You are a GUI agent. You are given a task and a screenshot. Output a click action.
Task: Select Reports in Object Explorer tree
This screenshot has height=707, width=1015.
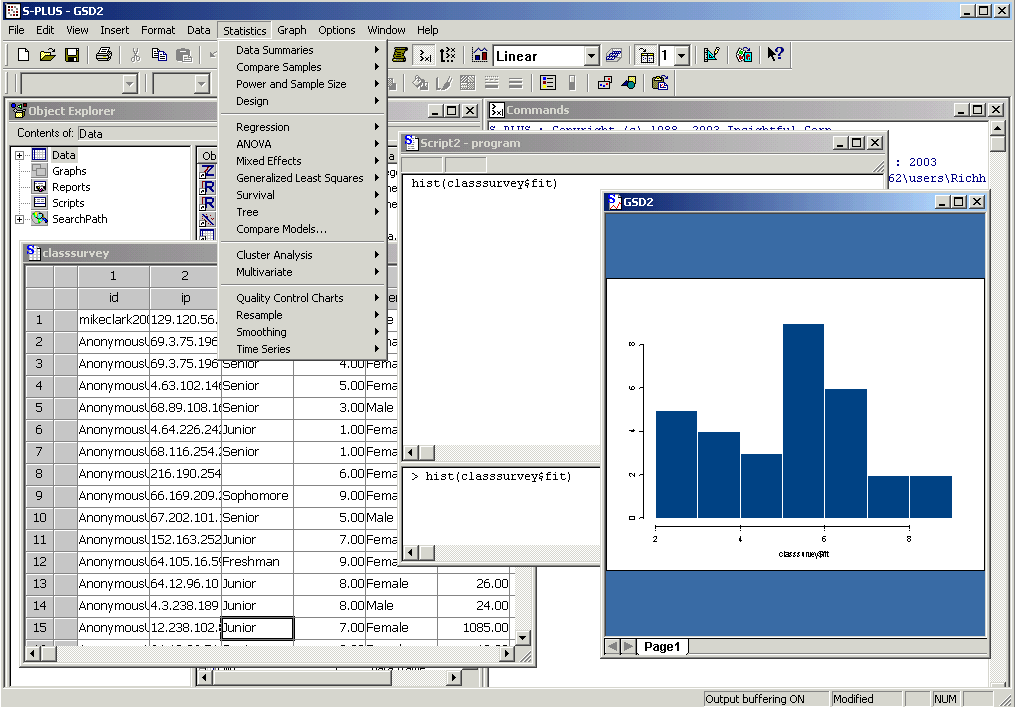(x=71, y=187)
